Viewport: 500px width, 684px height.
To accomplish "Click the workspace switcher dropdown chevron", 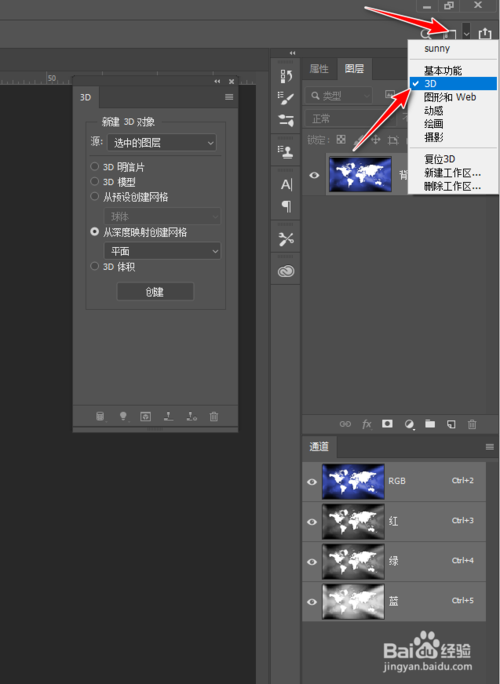I will click(466, 33).
